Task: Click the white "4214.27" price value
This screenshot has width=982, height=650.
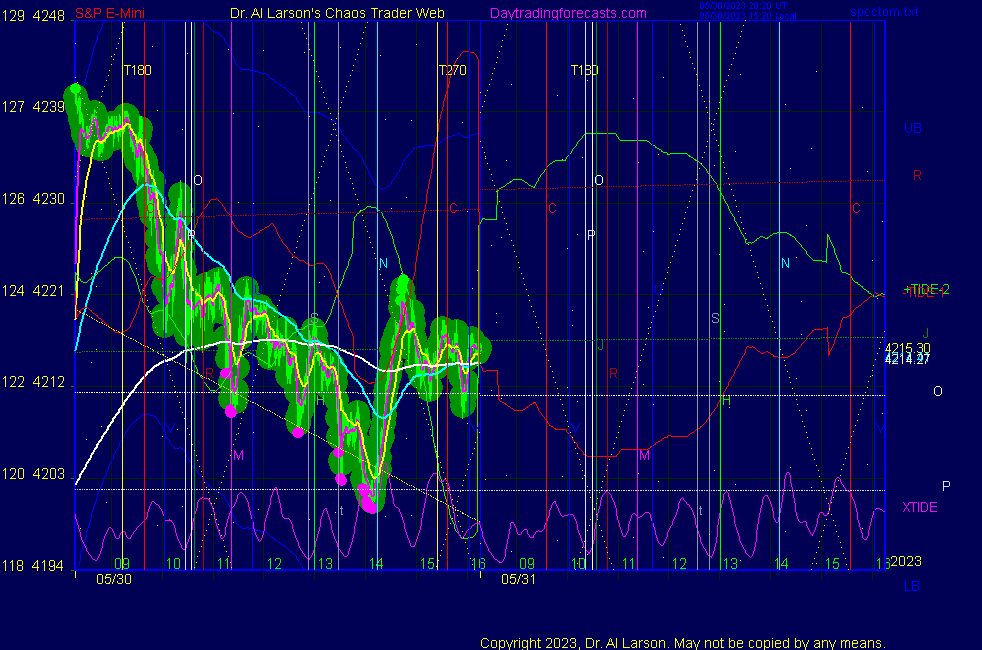Action: tap(907, 359)
